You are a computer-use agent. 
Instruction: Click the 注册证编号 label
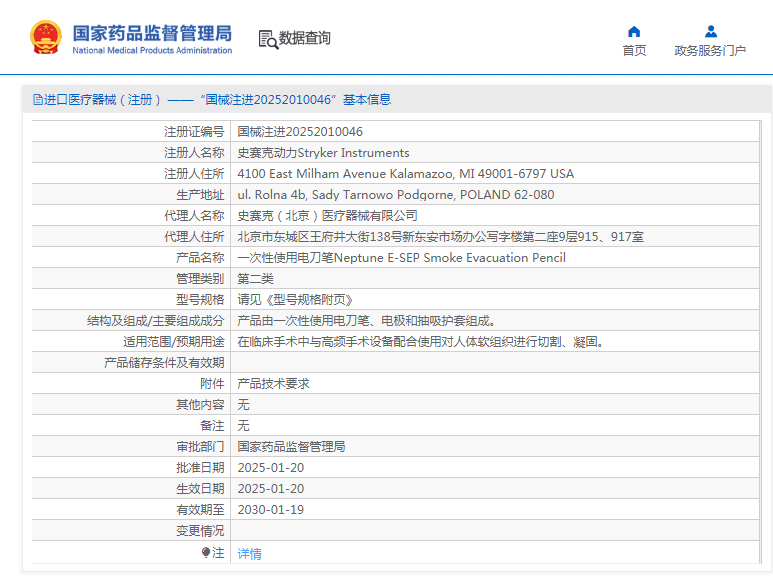click(194, 132)
